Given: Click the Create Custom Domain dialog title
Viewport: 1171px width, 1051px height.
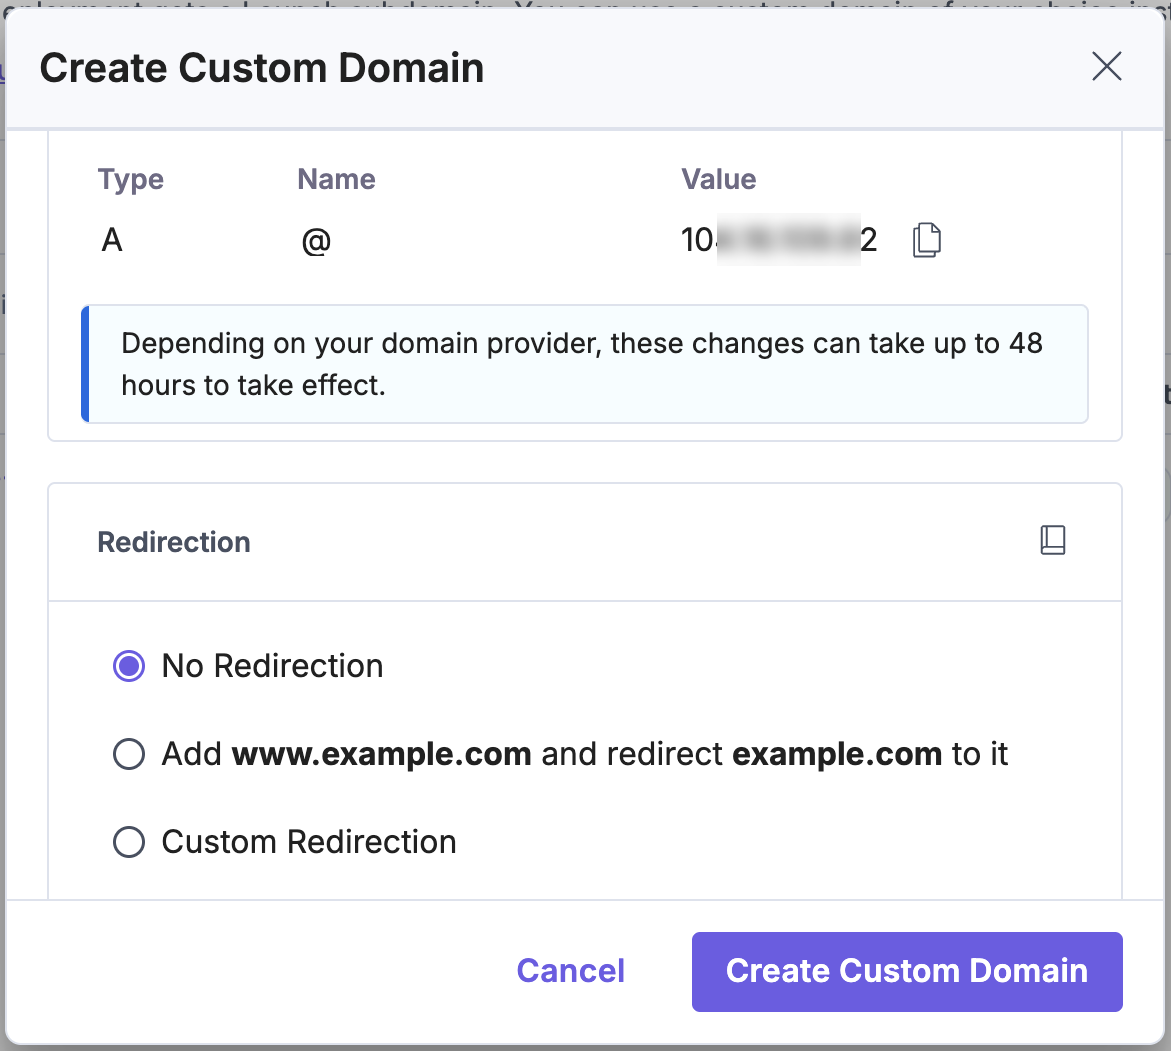Looking at the screenshot, I should click(261, 67).
